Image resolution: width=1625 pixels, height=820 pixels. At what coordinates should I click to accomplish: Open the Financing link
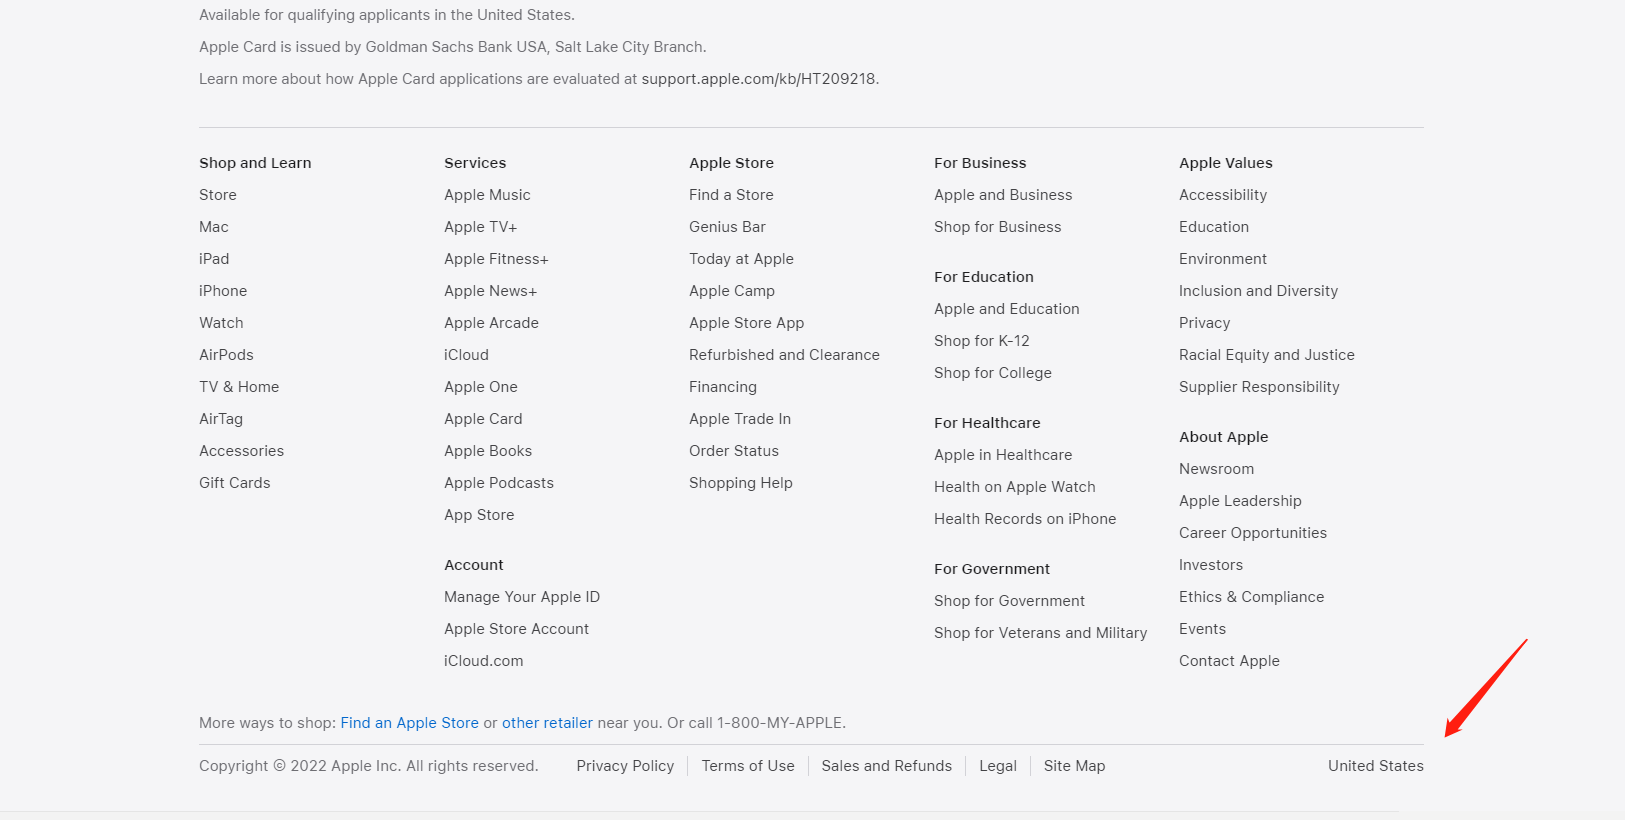(723, 387)
